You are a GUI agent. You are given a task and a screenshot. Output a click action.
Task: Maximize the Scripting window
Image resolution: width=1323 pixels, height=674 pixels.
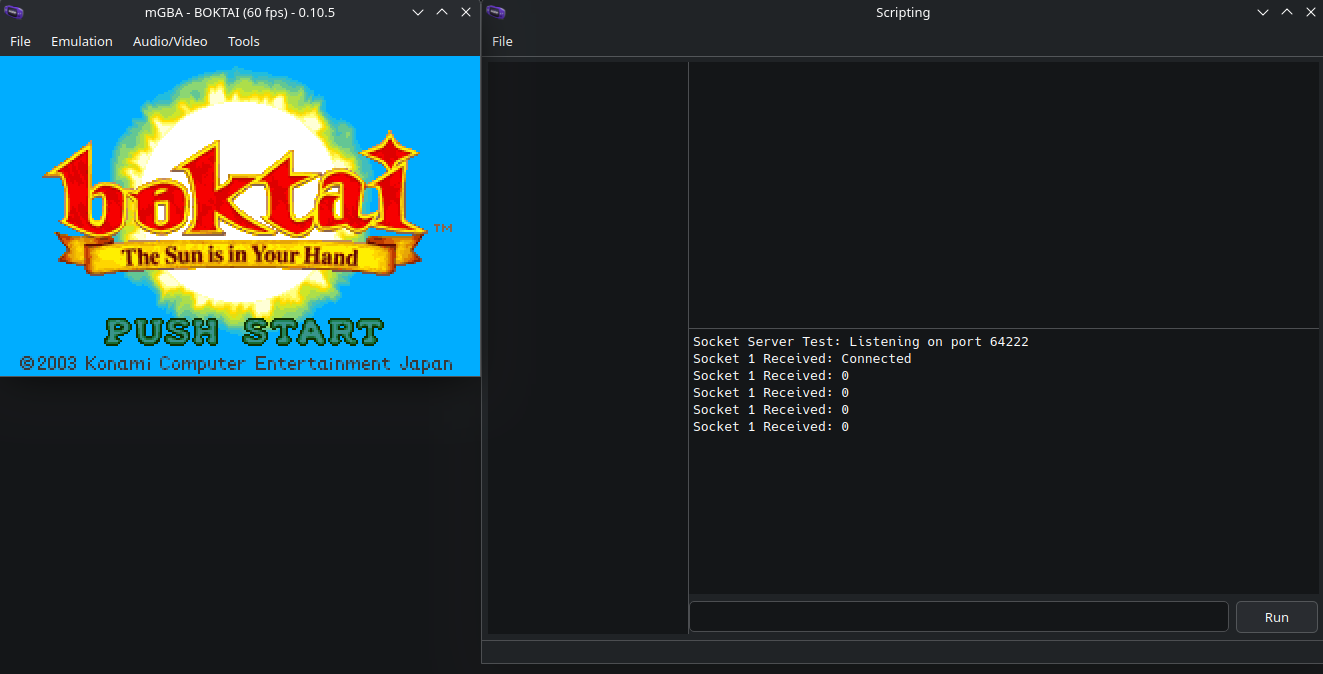coord(1285,13)
